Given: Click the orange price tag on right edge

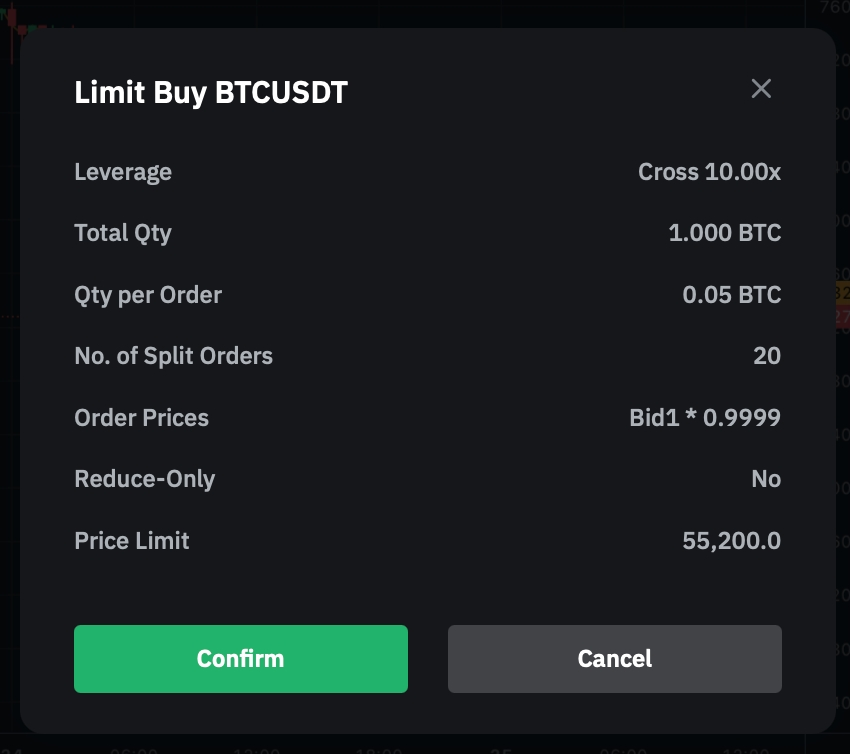Looking at the screenshot, I should 842,293.
